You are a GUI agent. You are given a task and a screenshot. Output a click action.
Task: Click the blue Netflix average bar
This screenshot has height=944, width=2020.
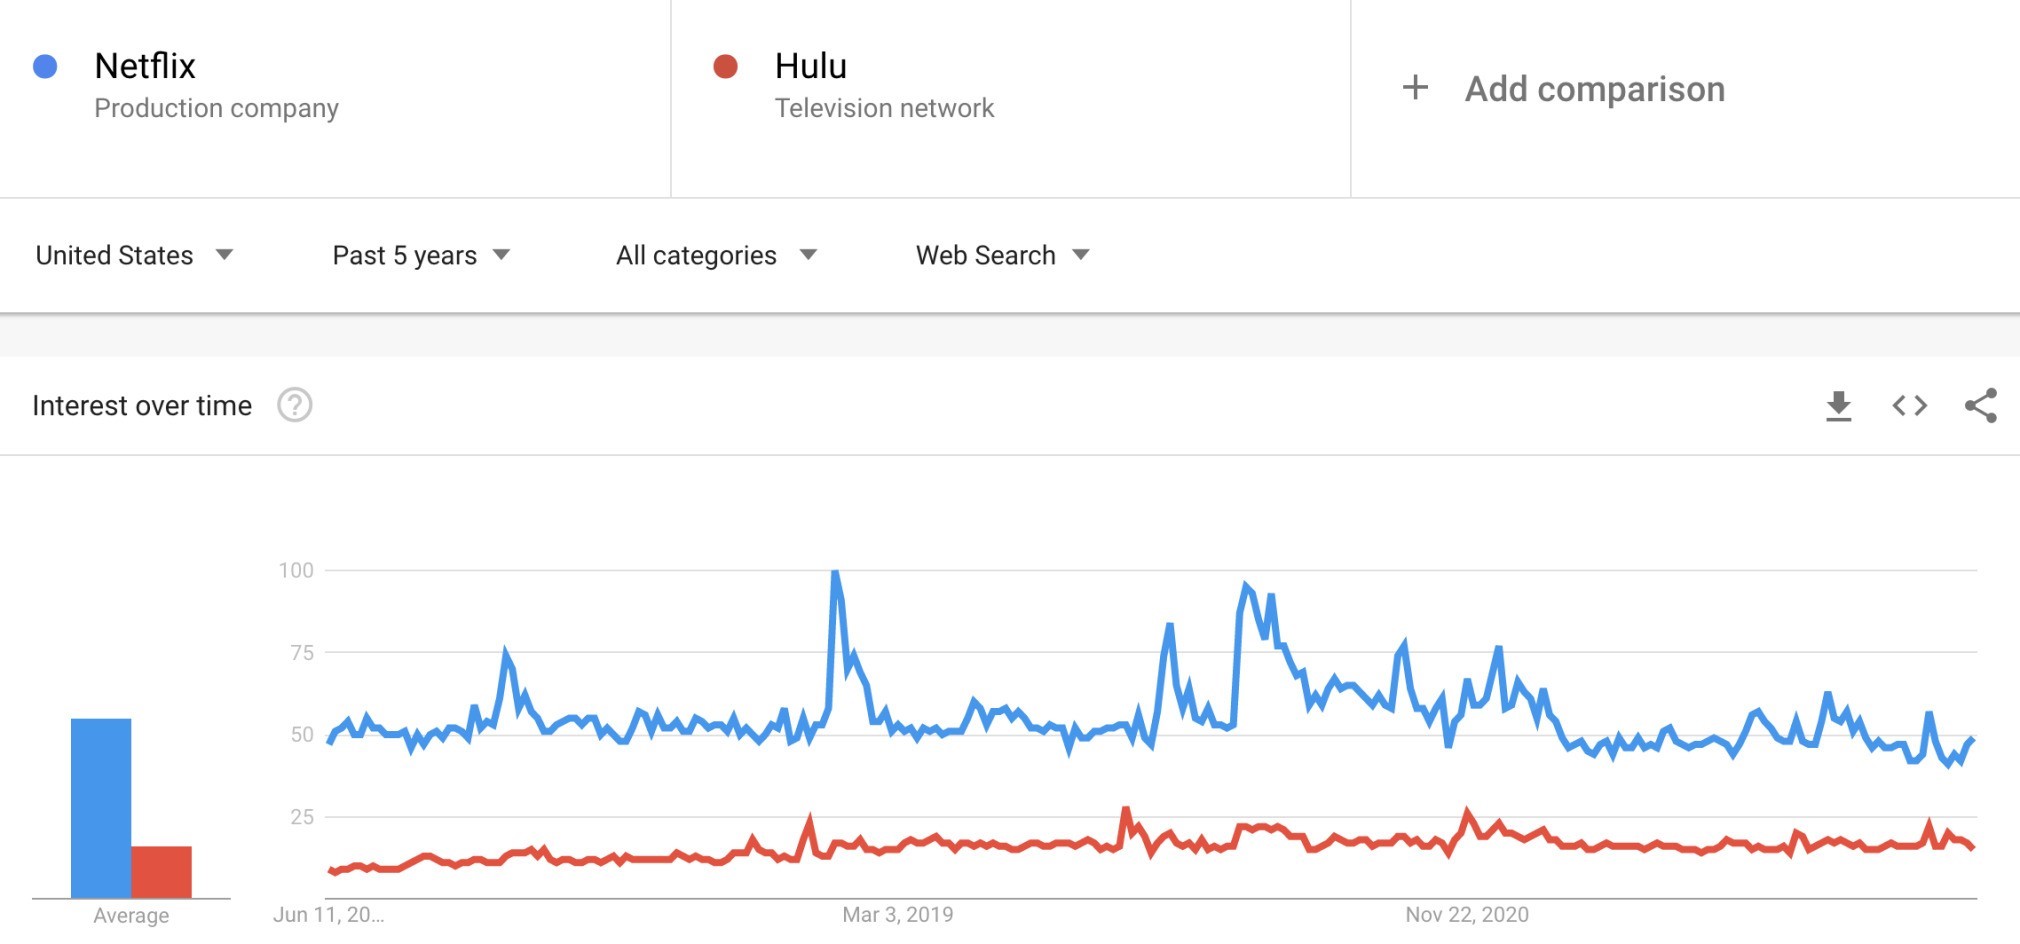click(x=101, y=808)
